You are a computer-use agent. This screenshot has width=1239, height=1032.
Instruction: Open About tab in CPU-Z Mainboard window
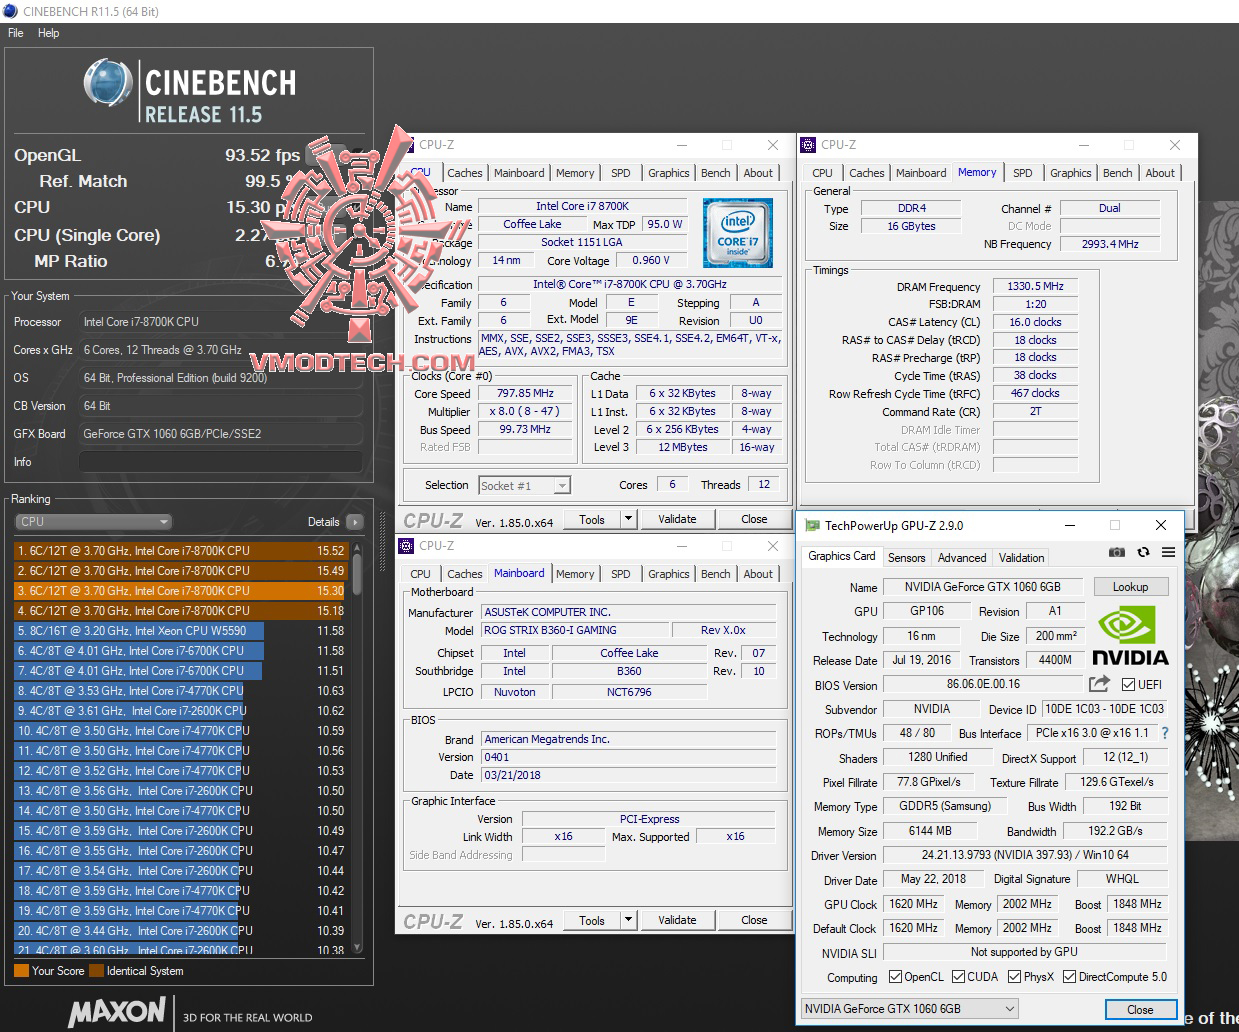click(758, 574)
